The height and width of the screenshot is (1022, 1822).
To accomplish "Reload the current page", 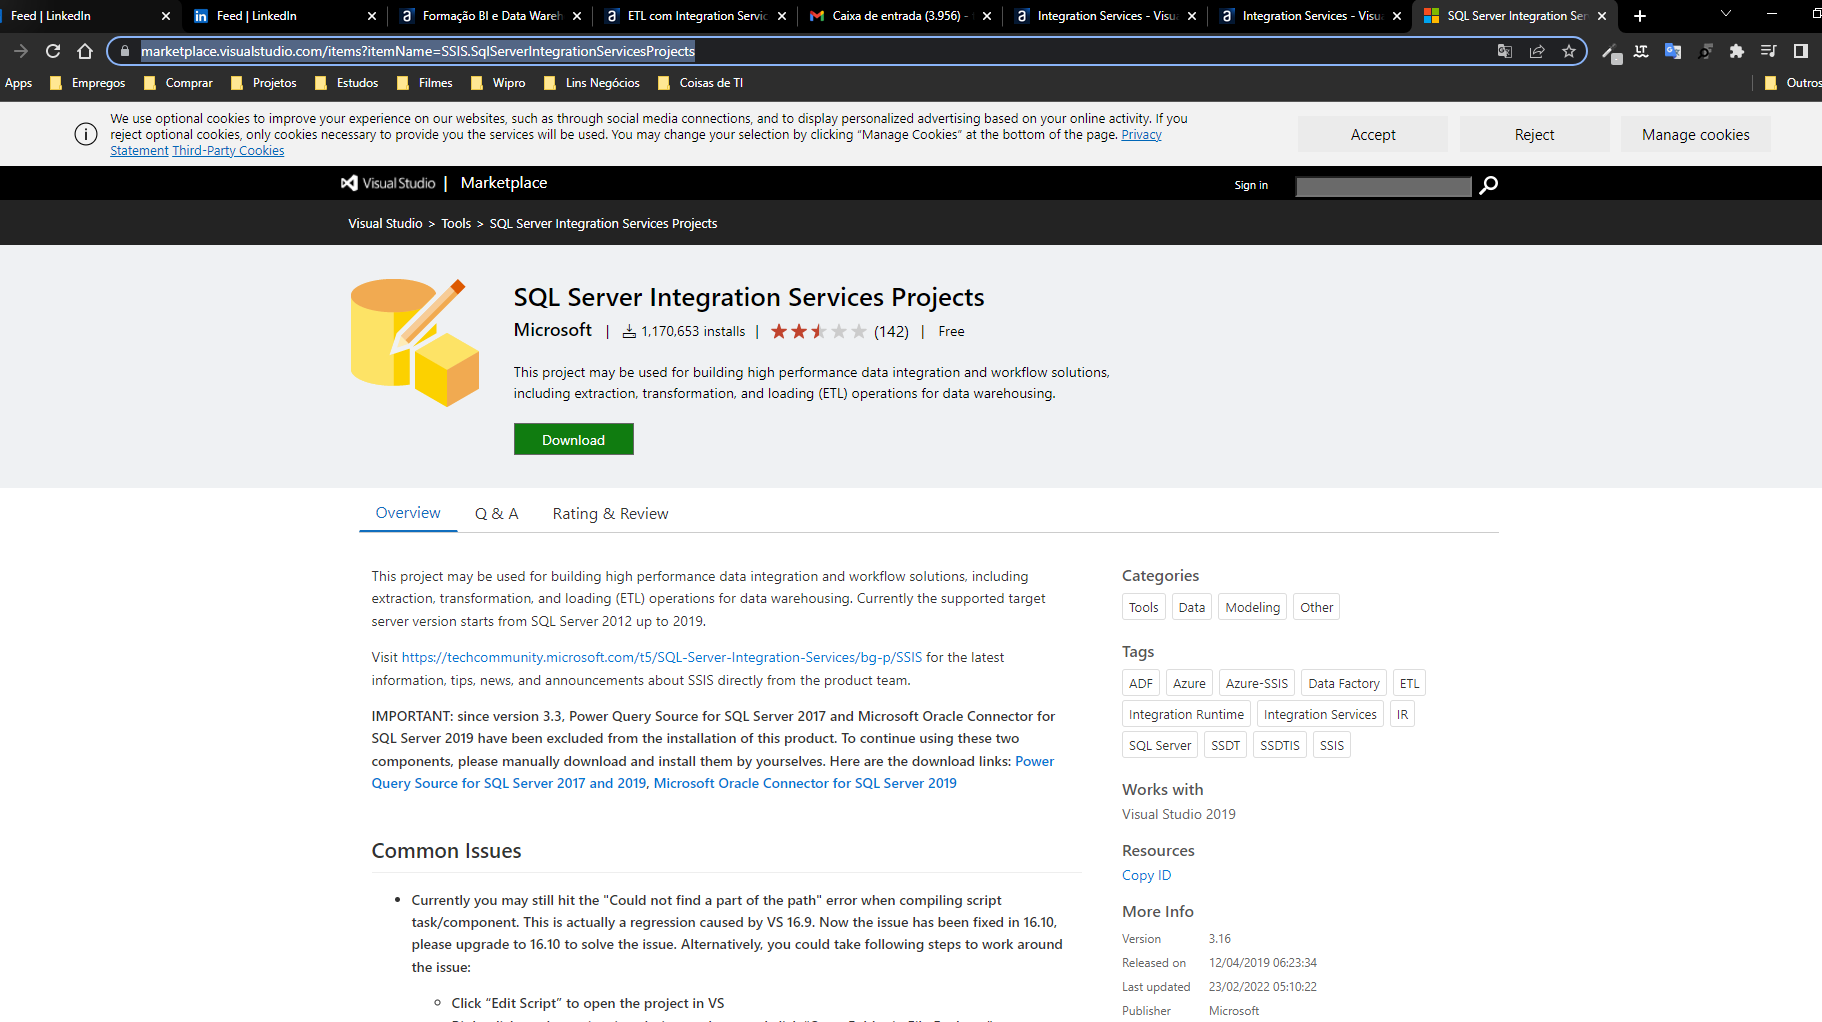I will click(52, 51).
